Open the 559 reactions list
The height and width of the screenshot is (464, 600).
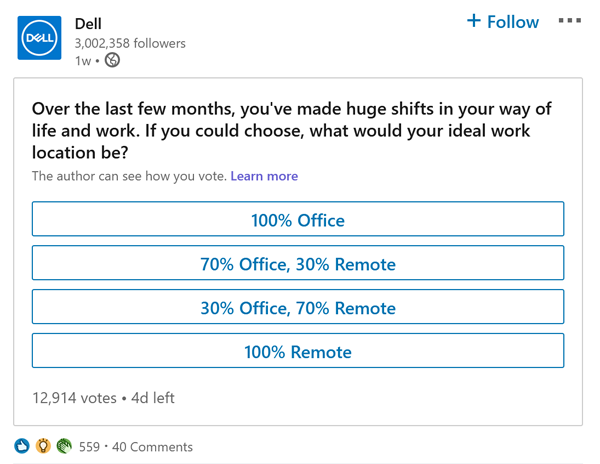89,447
